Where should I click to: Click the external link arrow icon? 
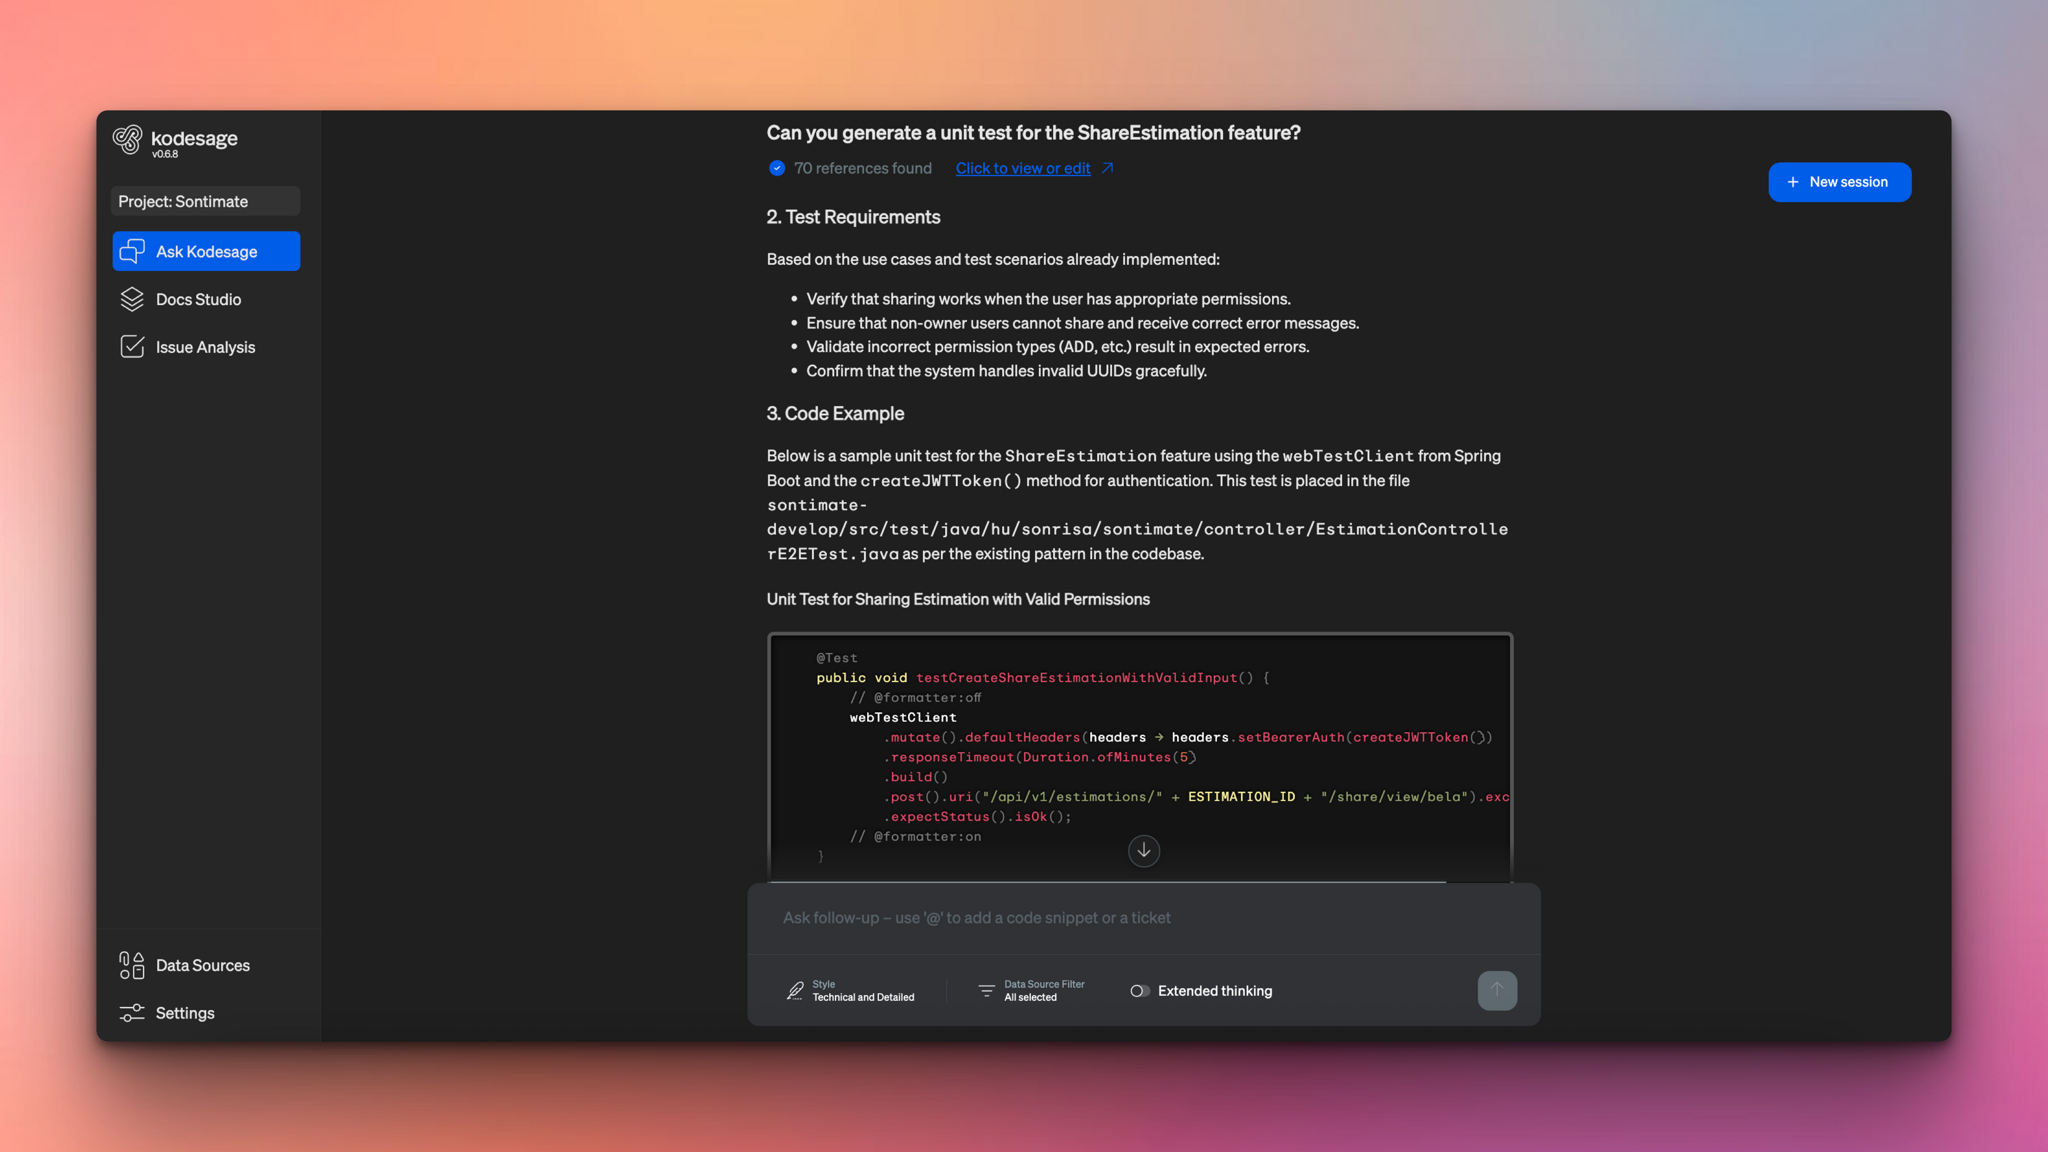pos(1108,168)
